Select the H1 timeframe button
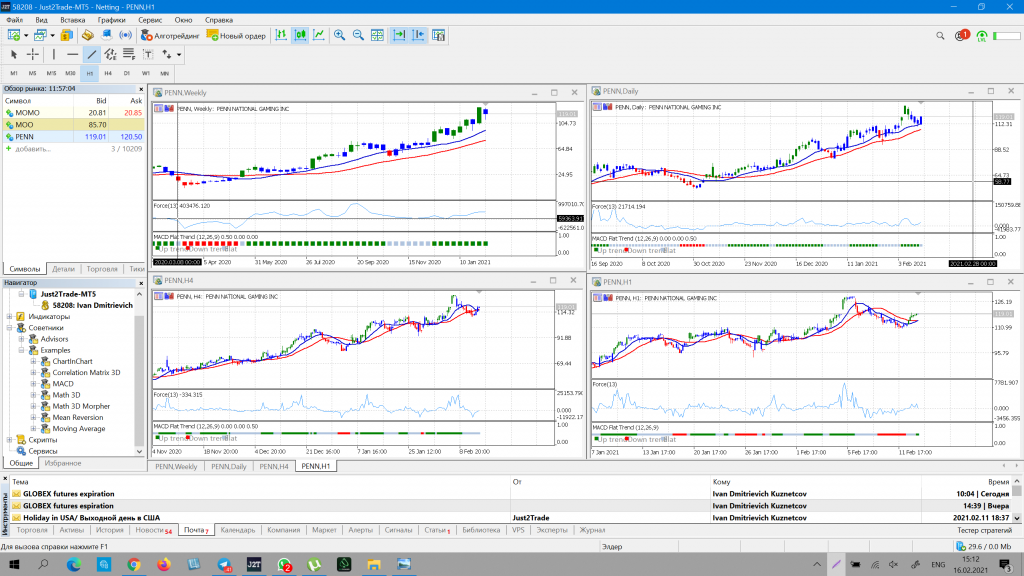 (89, 73)
